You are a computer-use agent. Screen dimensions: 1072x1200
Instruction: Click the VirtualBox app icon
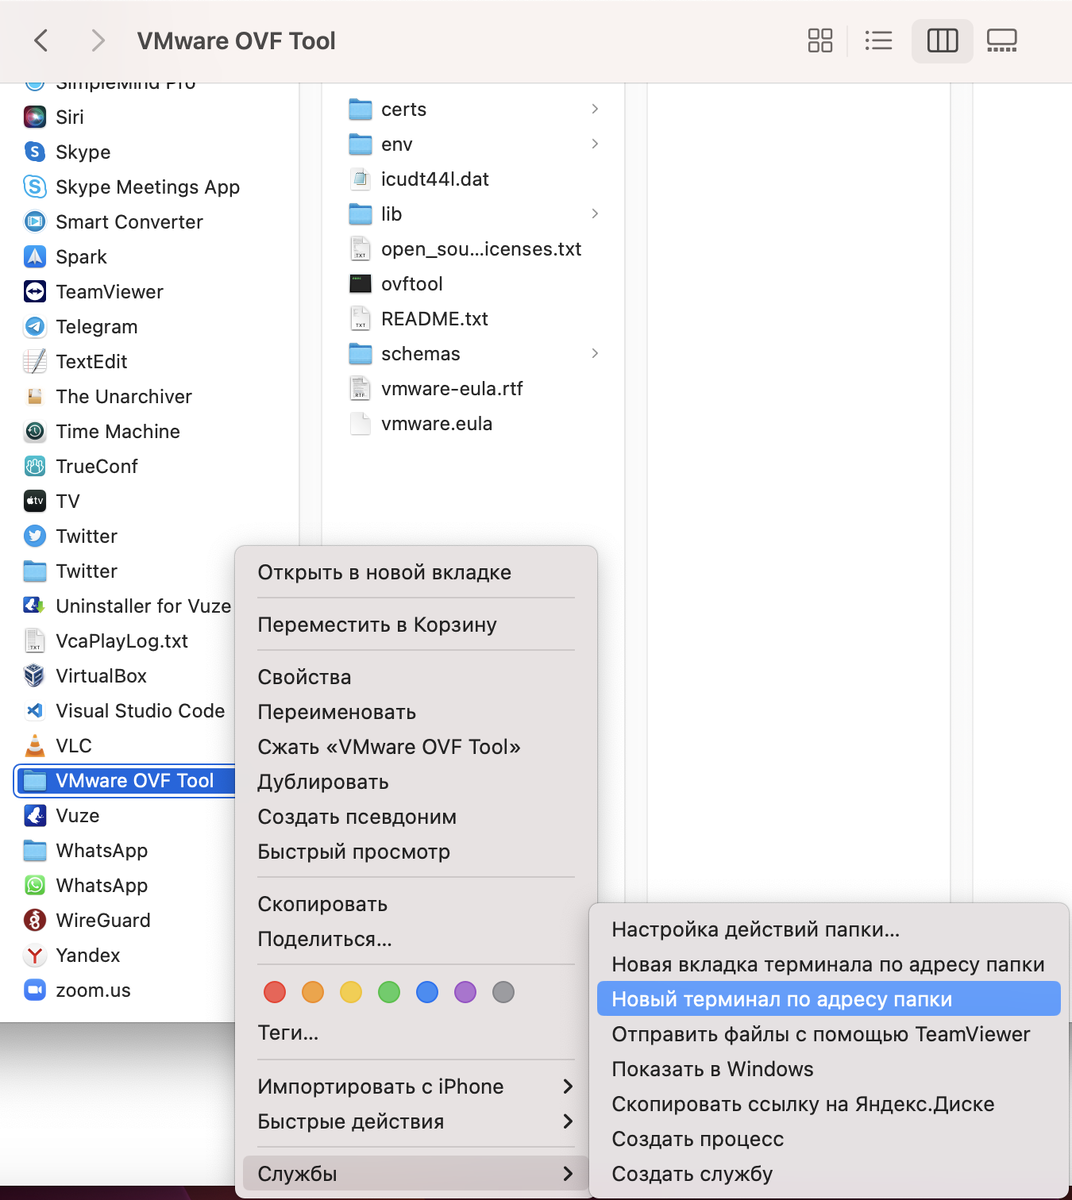point(35,676)
